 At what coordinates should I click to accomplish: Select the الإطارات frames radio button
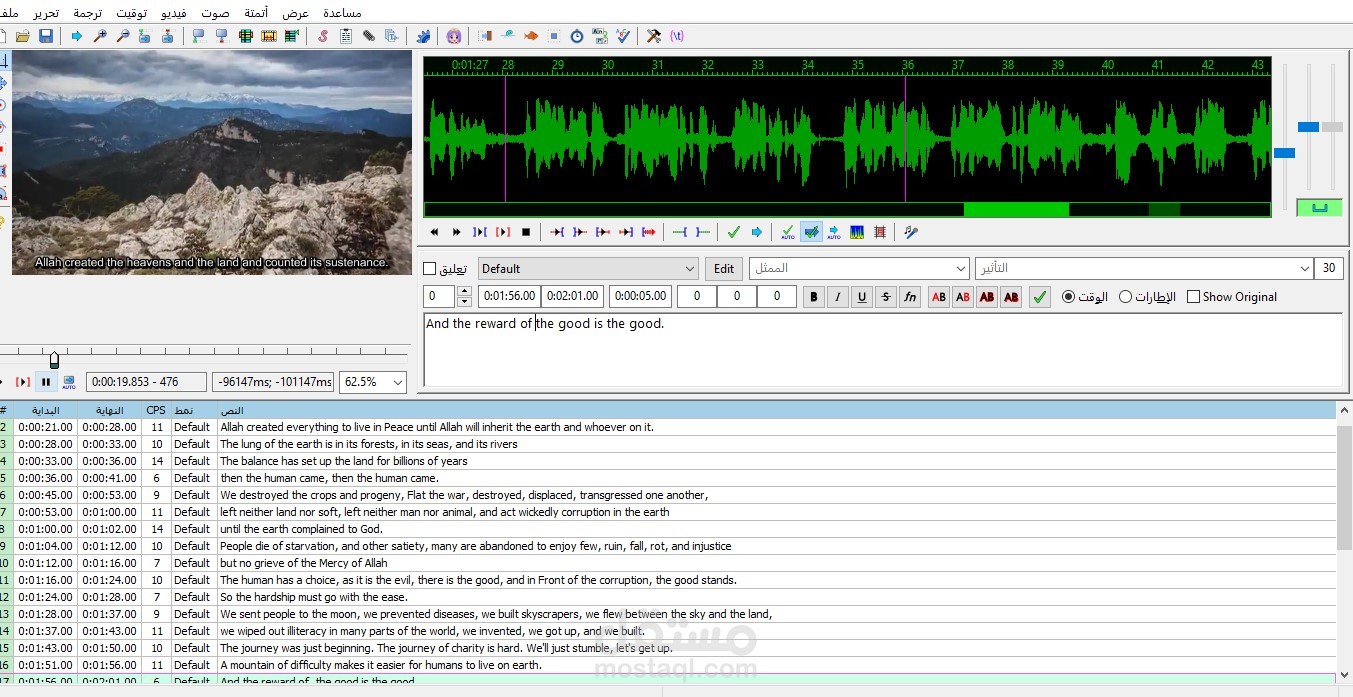(x=1125, y=297)
